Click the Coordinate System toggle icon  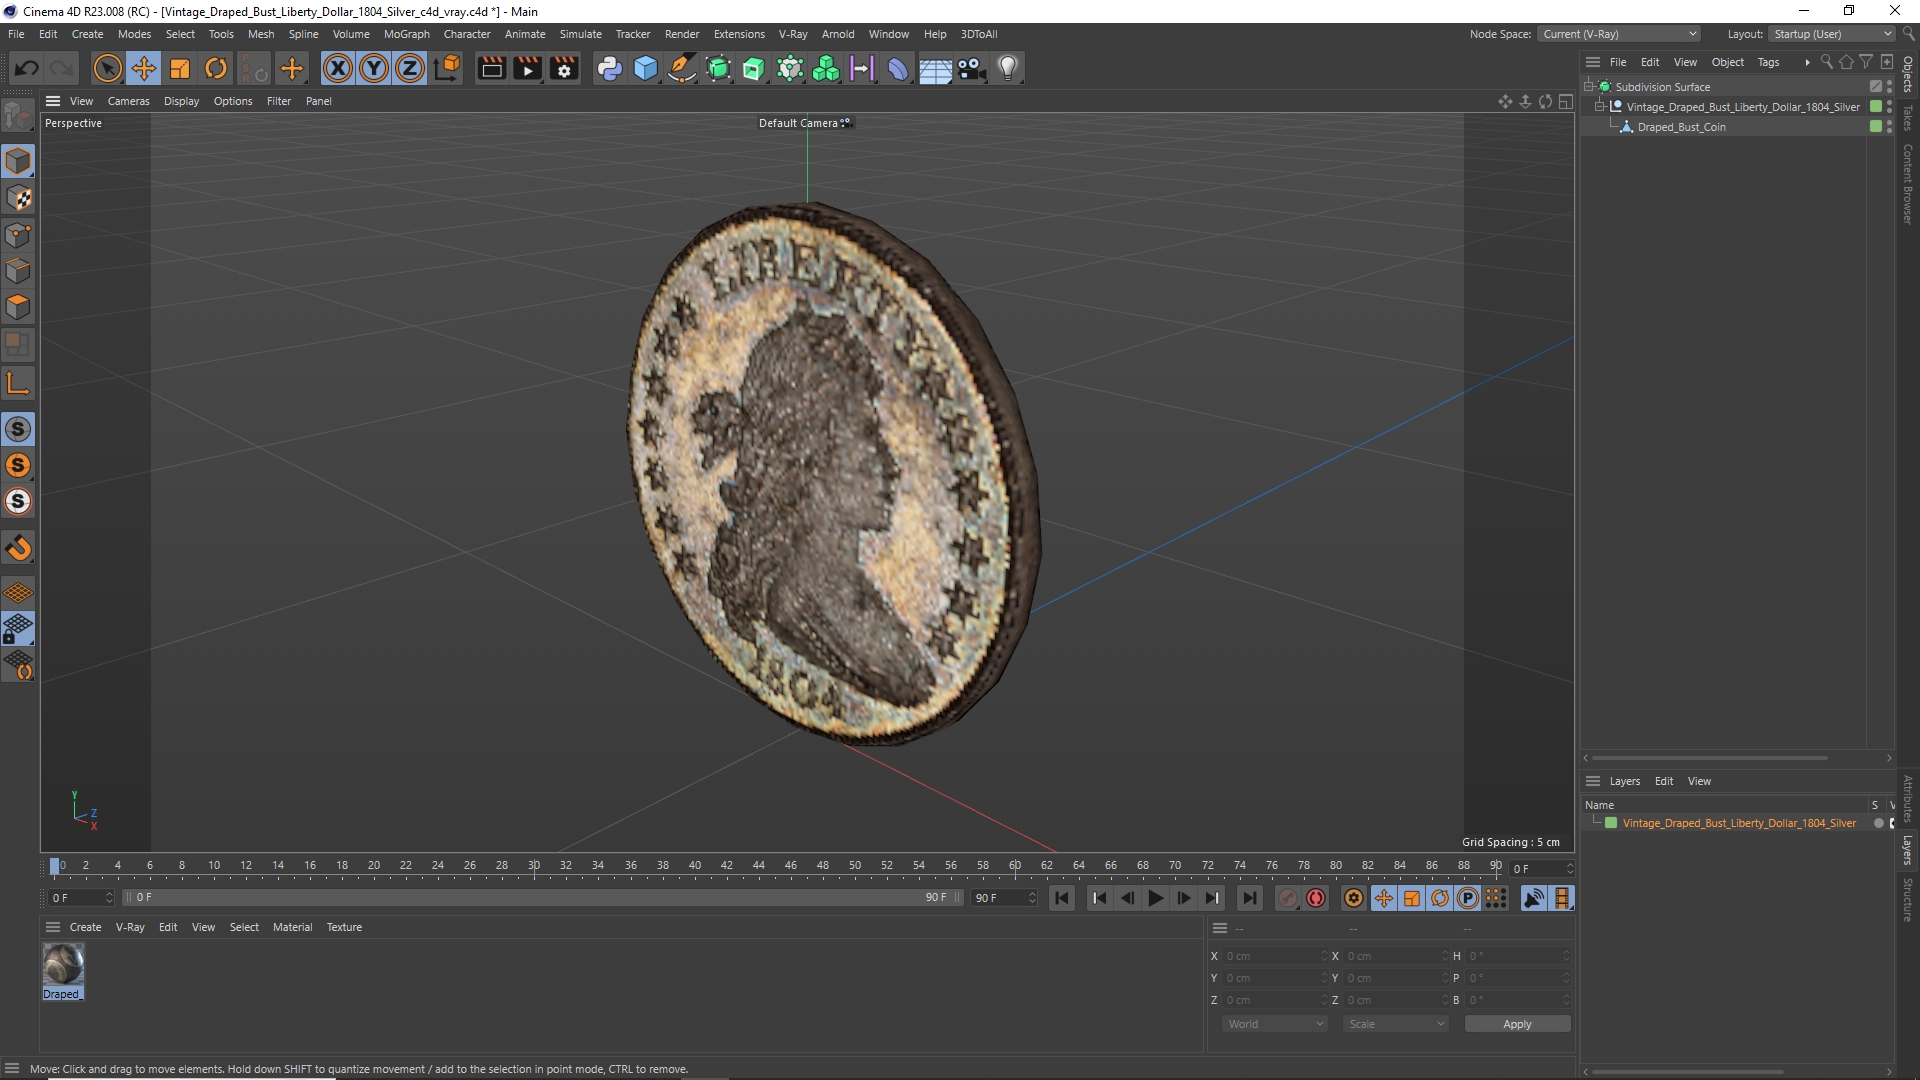448,68
